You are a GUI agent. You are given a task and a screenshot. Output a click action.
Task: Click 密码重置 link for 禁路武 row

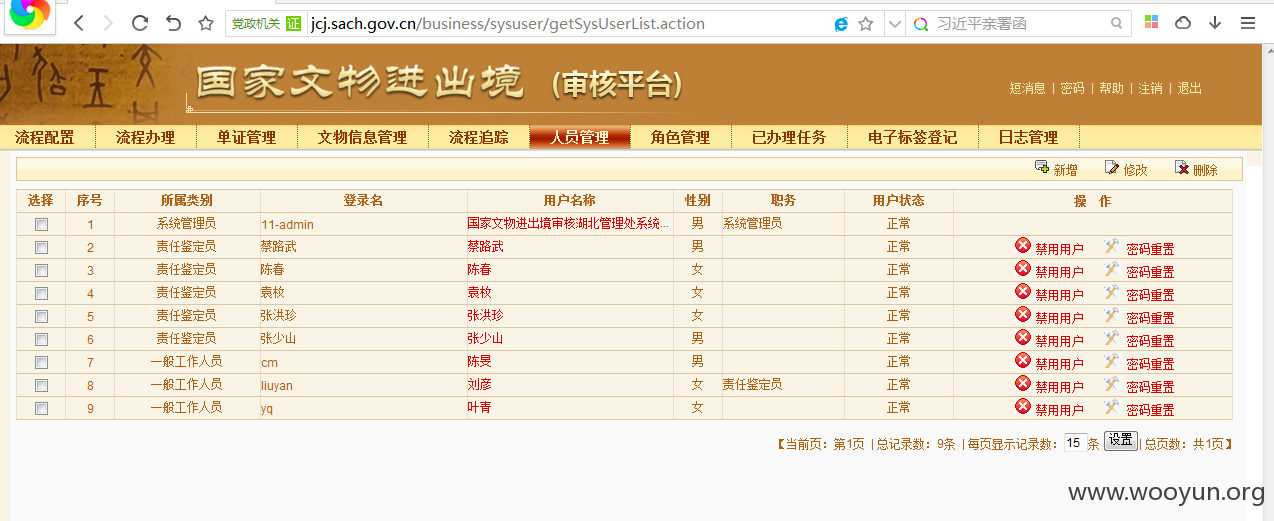coord(1150,249)
